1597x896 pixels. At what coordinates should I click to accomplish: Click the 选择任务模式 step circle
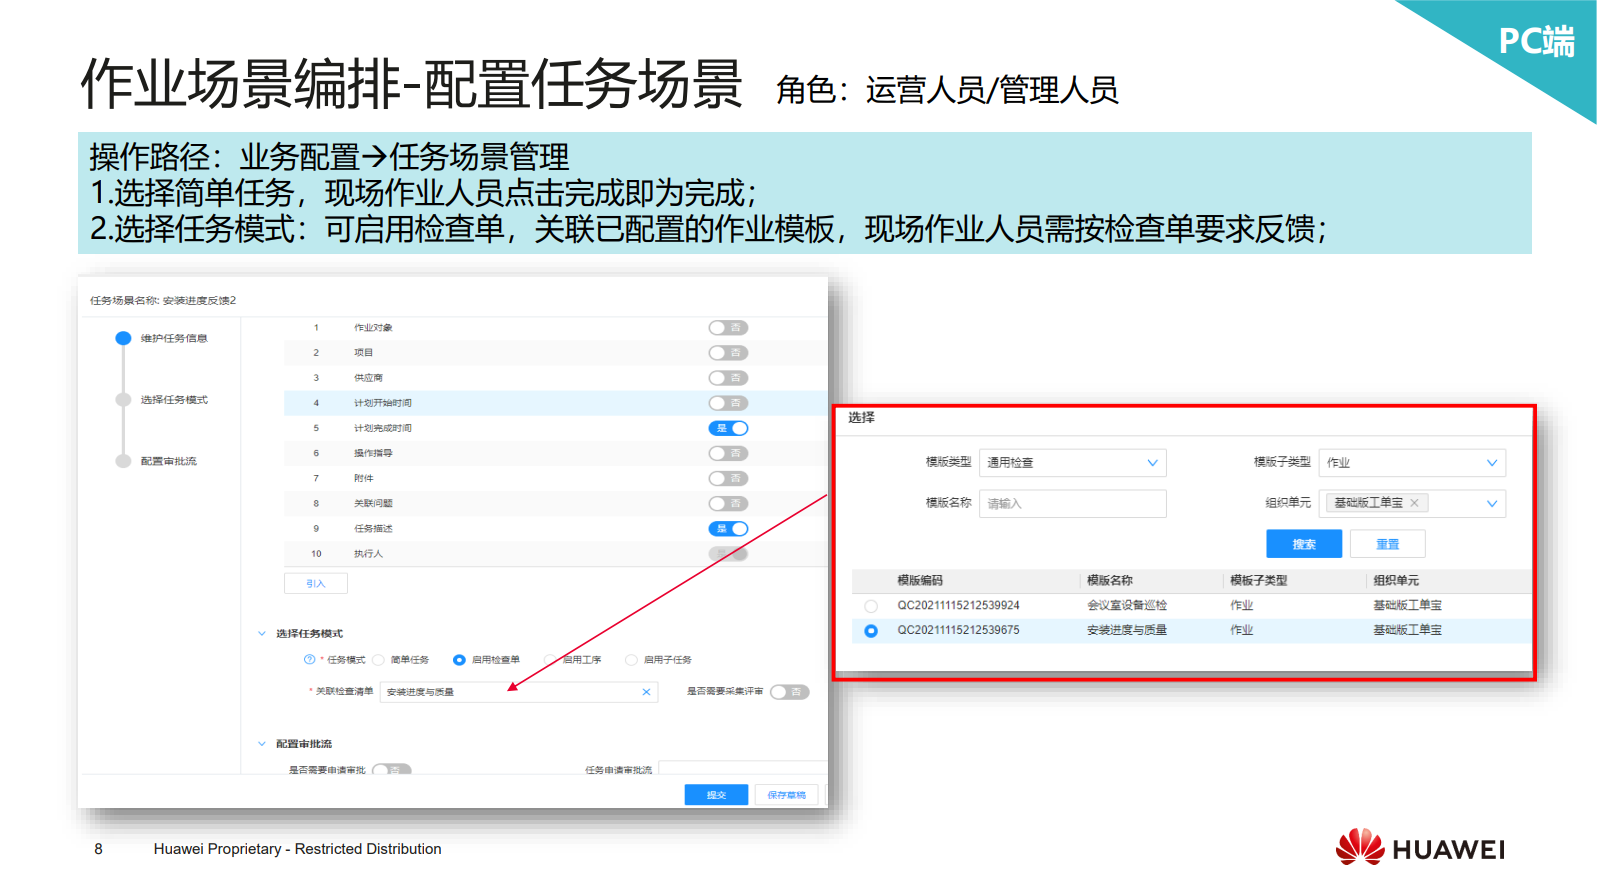pos(123,400)
